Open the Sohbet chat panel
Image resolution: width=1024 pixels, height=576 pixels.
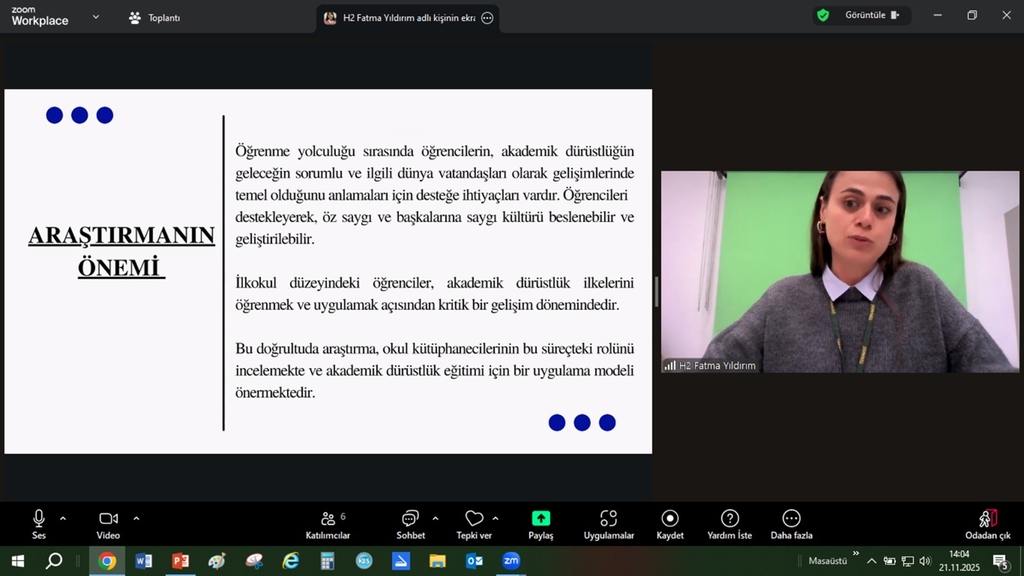click(x=410, y=518)
